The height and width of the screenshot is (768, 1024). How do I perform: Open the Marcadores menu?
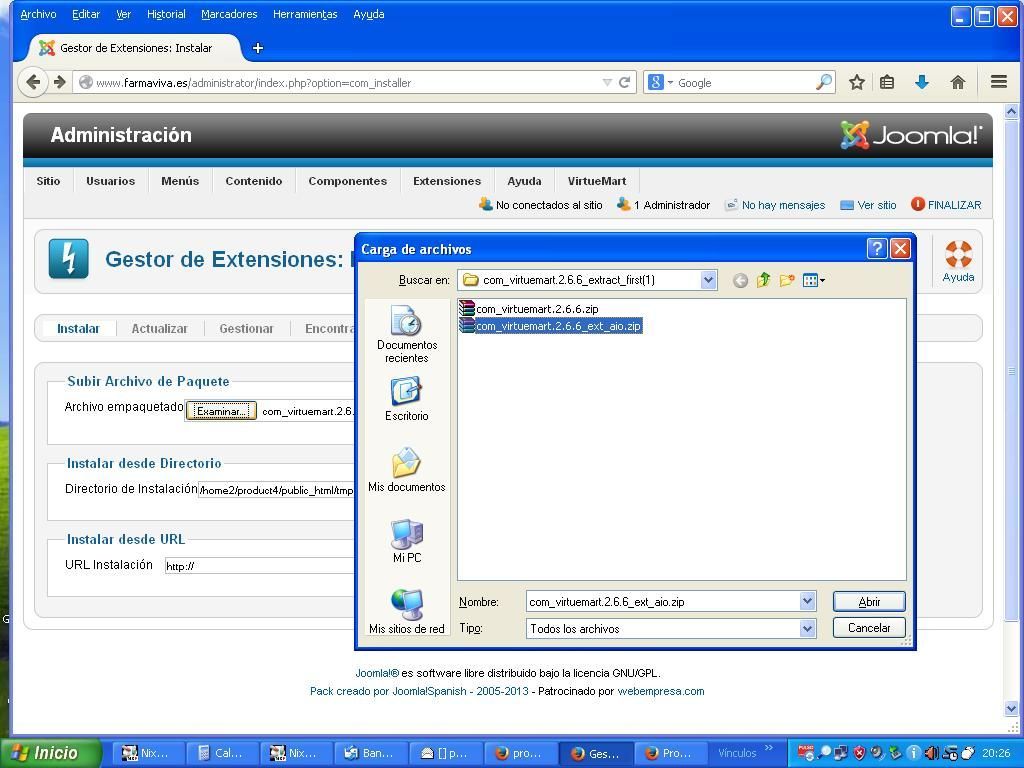click(229, 14)
